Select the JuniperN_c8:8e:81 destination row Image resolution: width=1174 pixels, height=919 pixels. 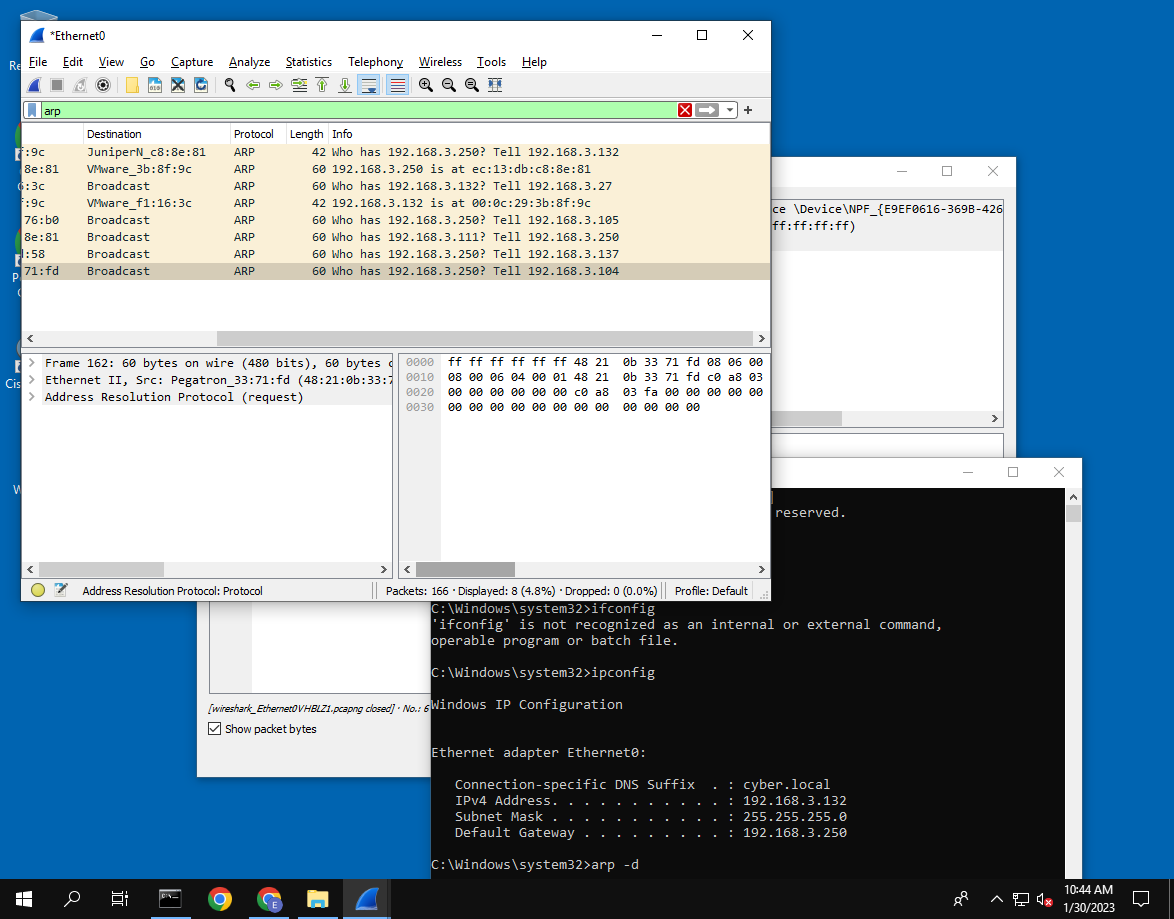(395, 152)
